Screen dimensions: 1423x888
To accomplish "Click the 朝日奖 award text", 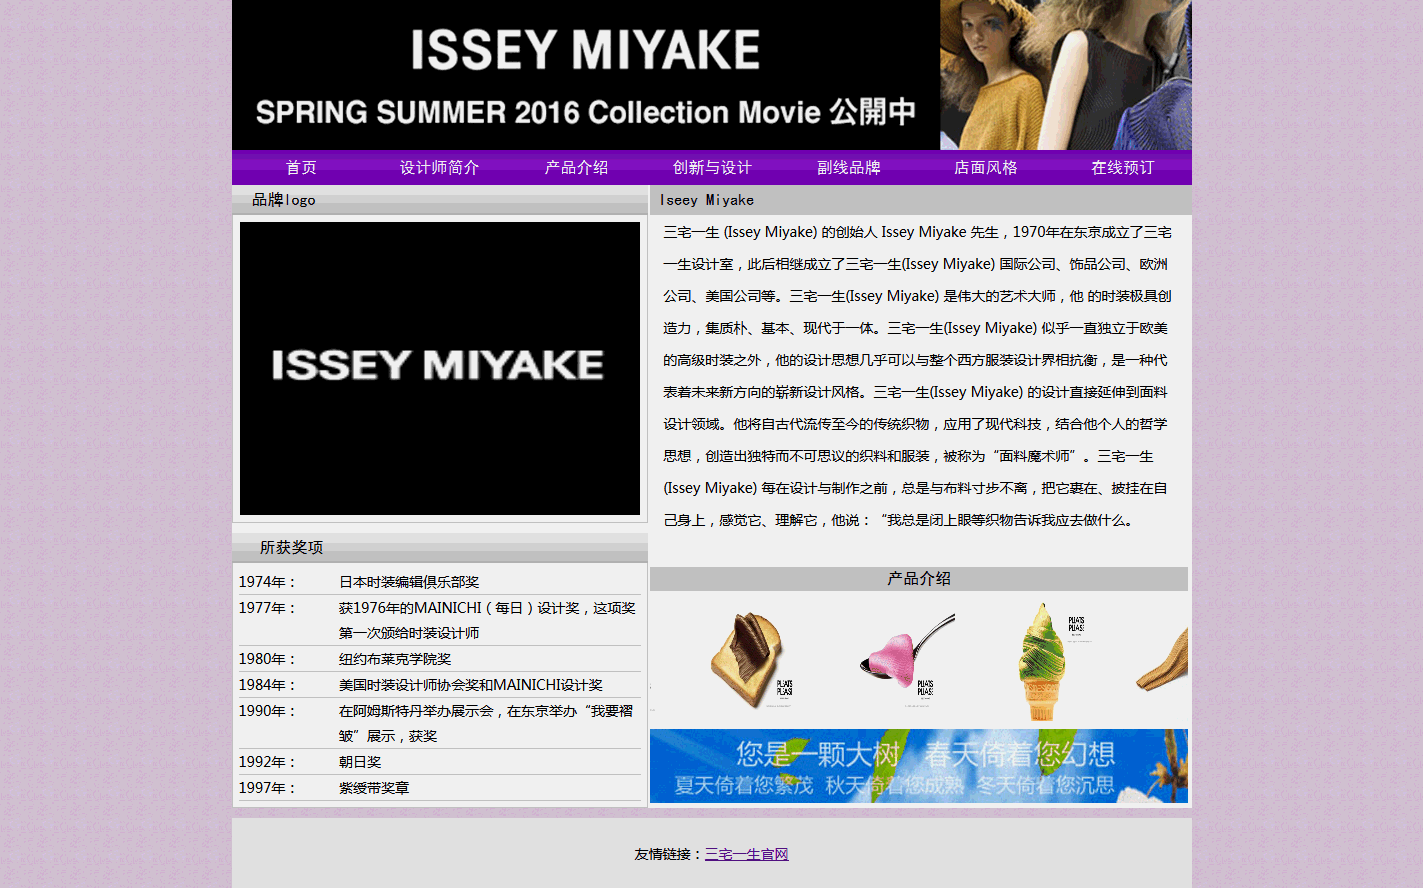I will pyautogui.click(x=360, y=762).
